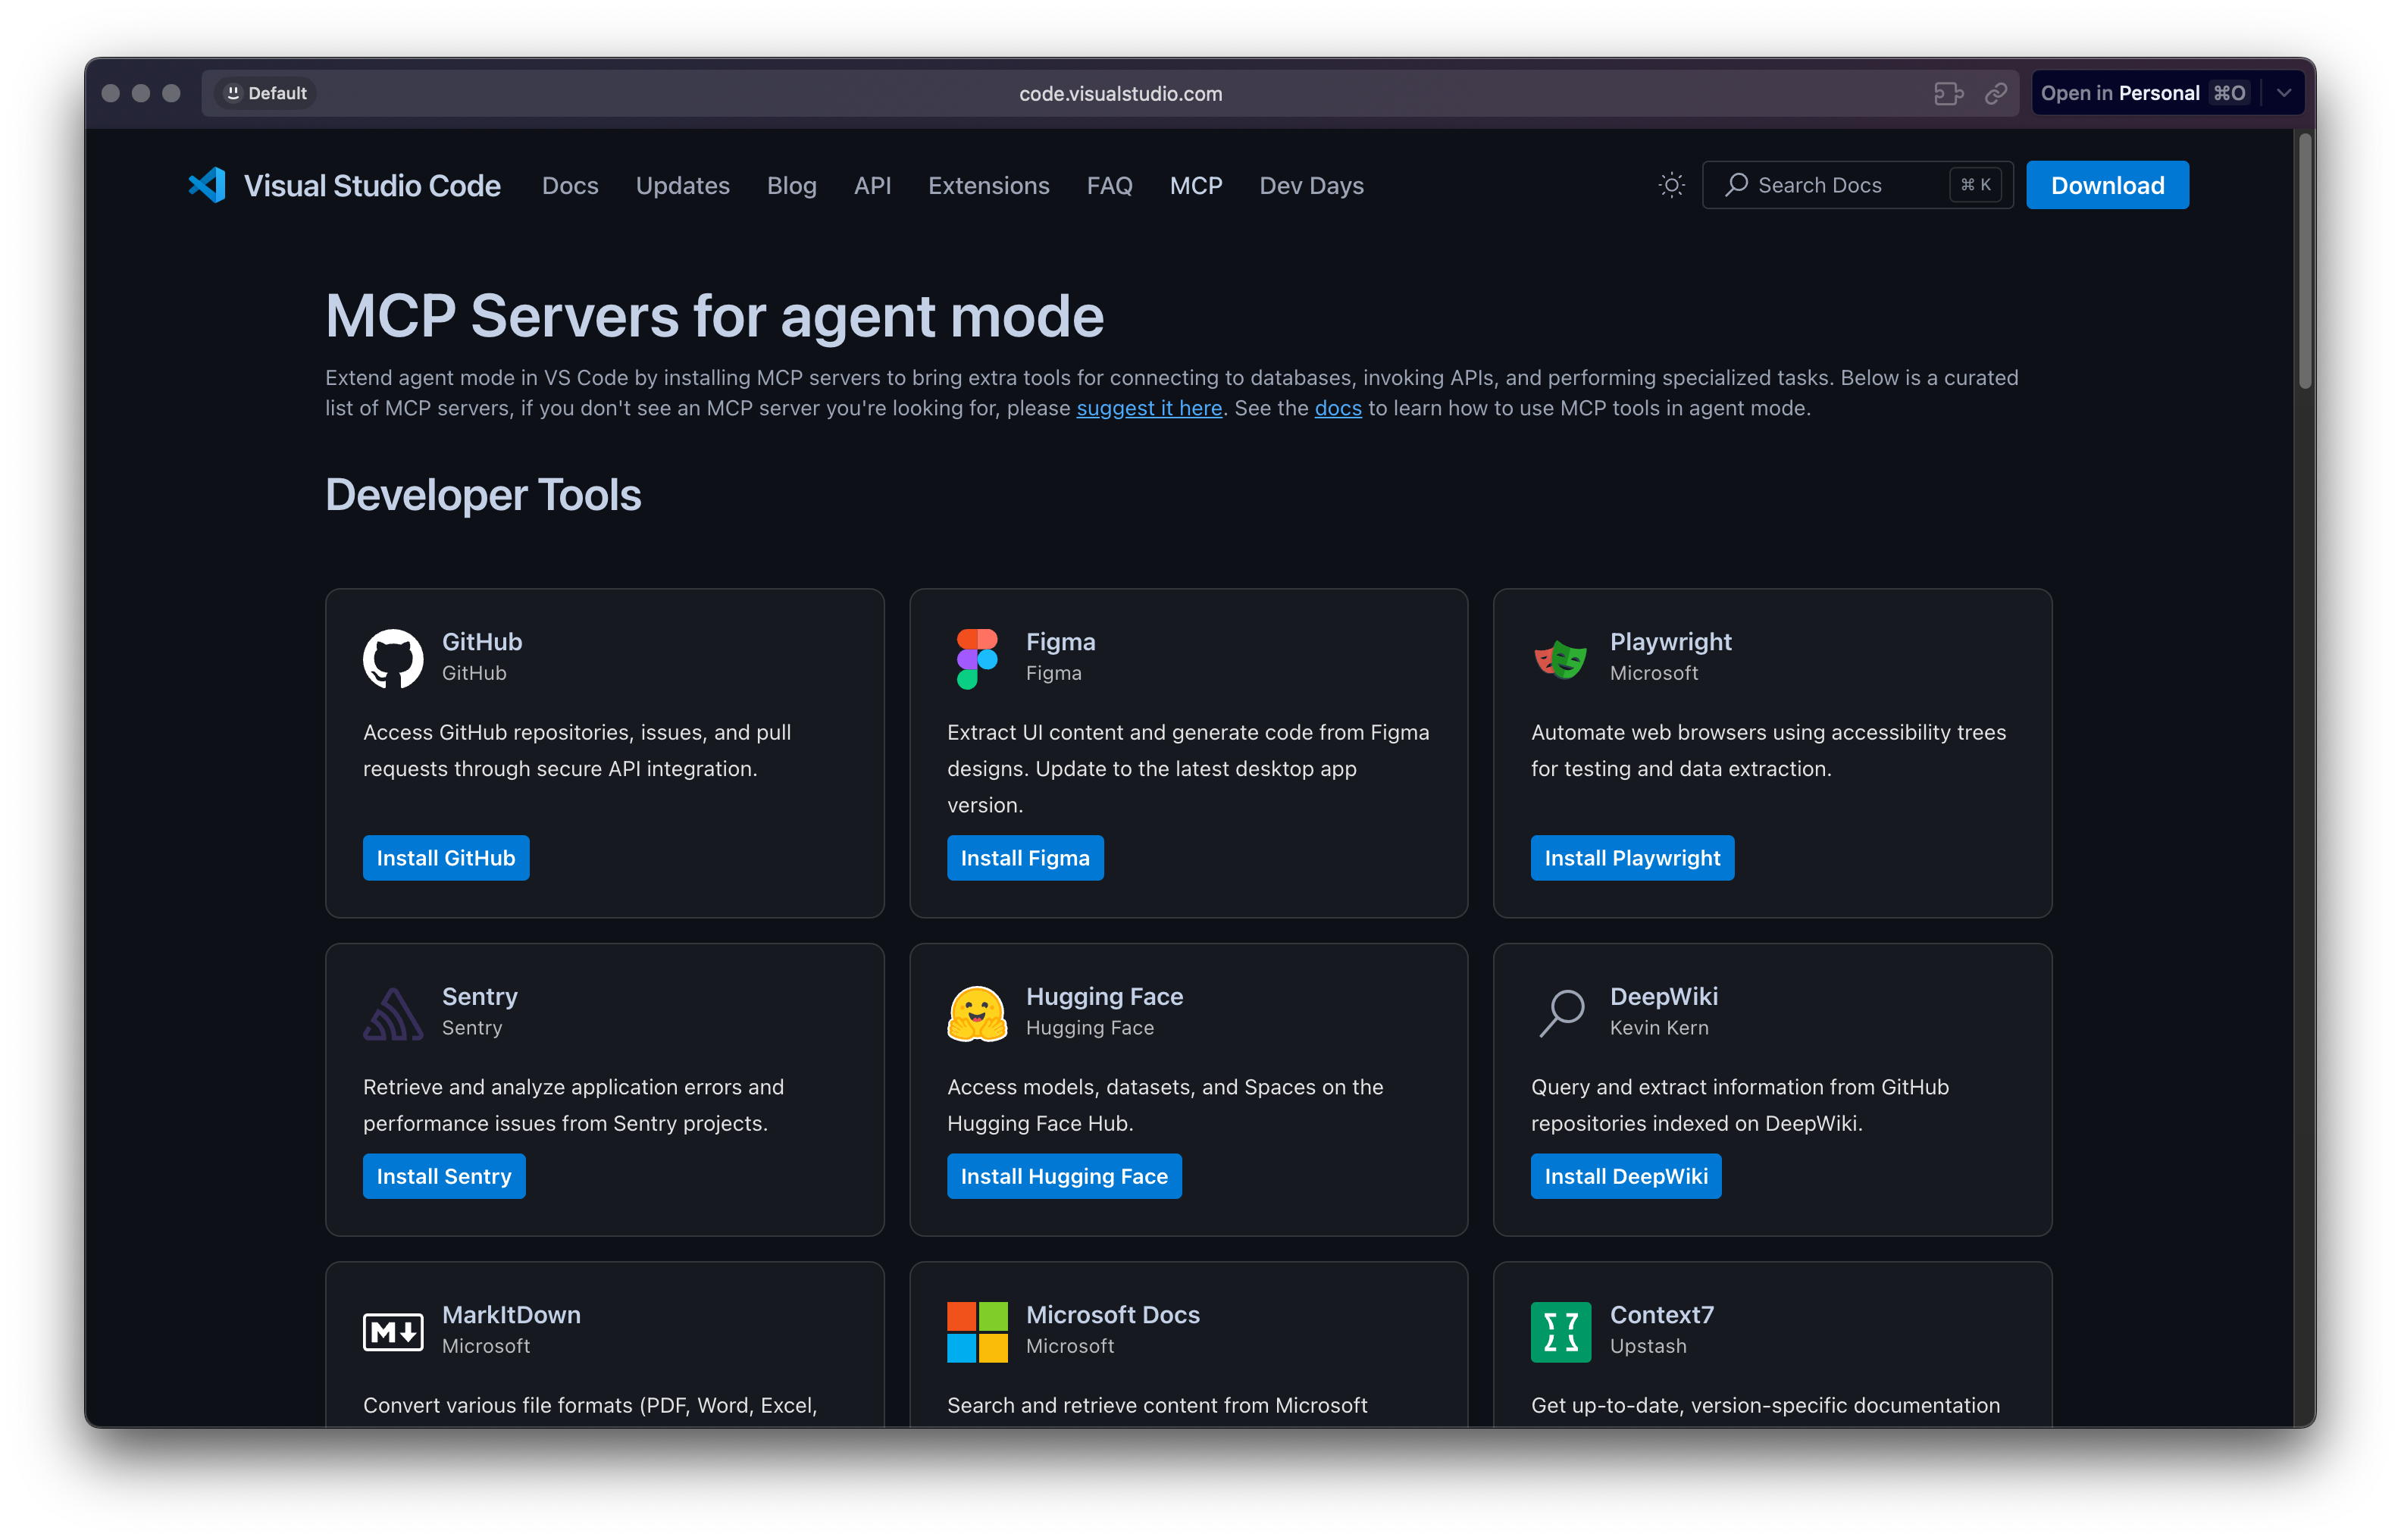Select the FAQ nav item
This screenshot has width=2401, height=1540.
click(1110, 185)
